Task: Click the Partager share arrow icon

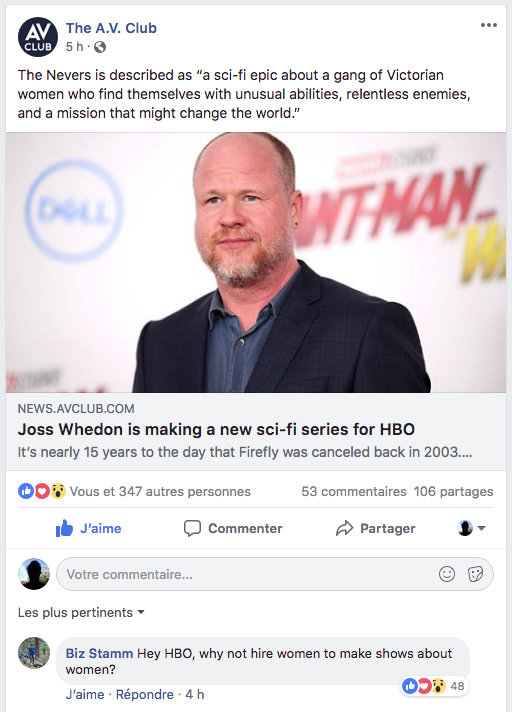Action: coord(345,528)
